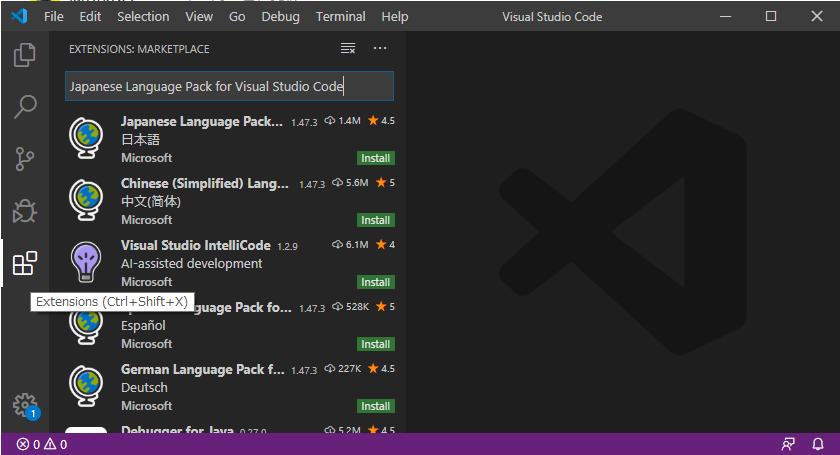Viewport: 840px width, 455px height.
Task: Select German Language Pack title
Action: pyautogui.click(x=202, y=370)
